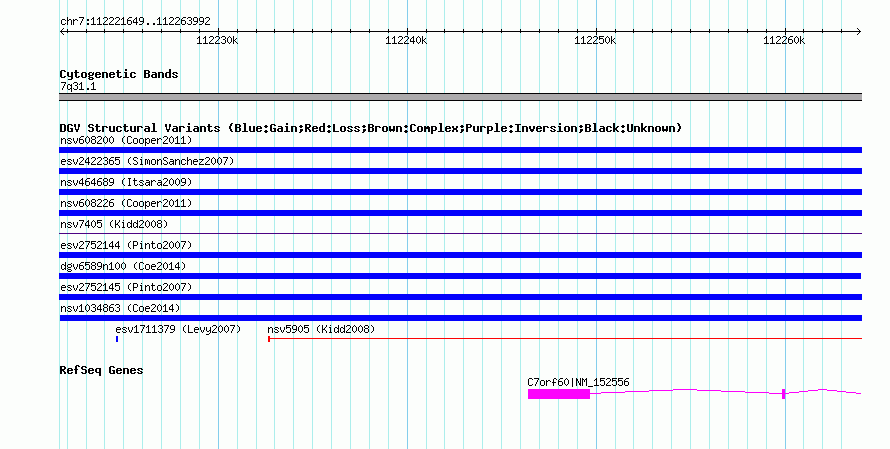
Task: Click the small blue mark under esv1711379
Action: tap(117, 339)
